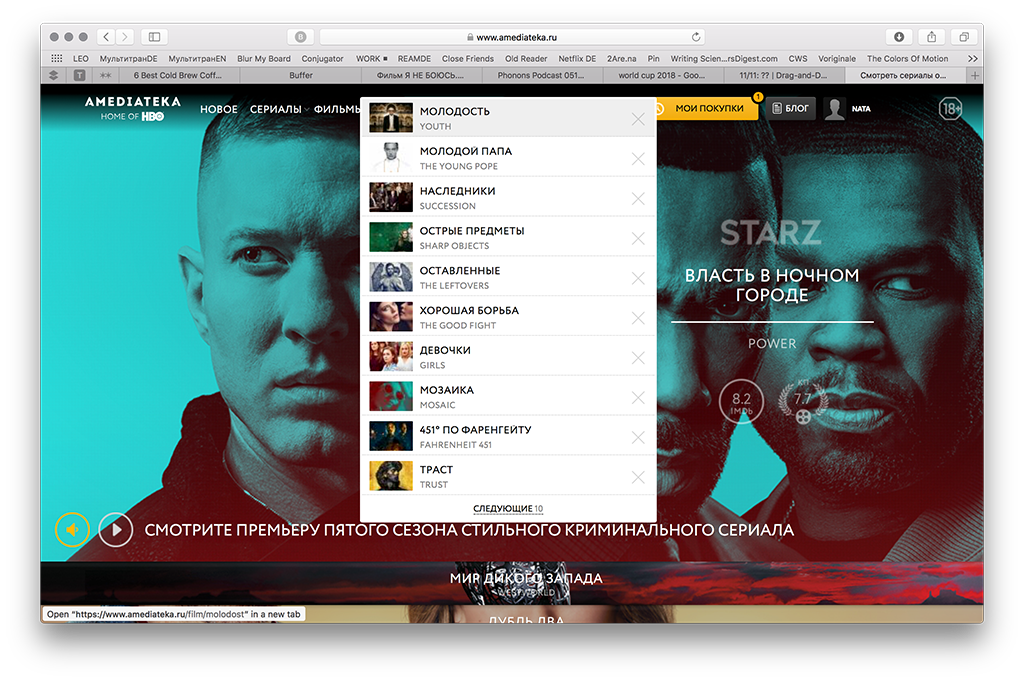Open Наследники Succession entry

(x=508, y=197)
